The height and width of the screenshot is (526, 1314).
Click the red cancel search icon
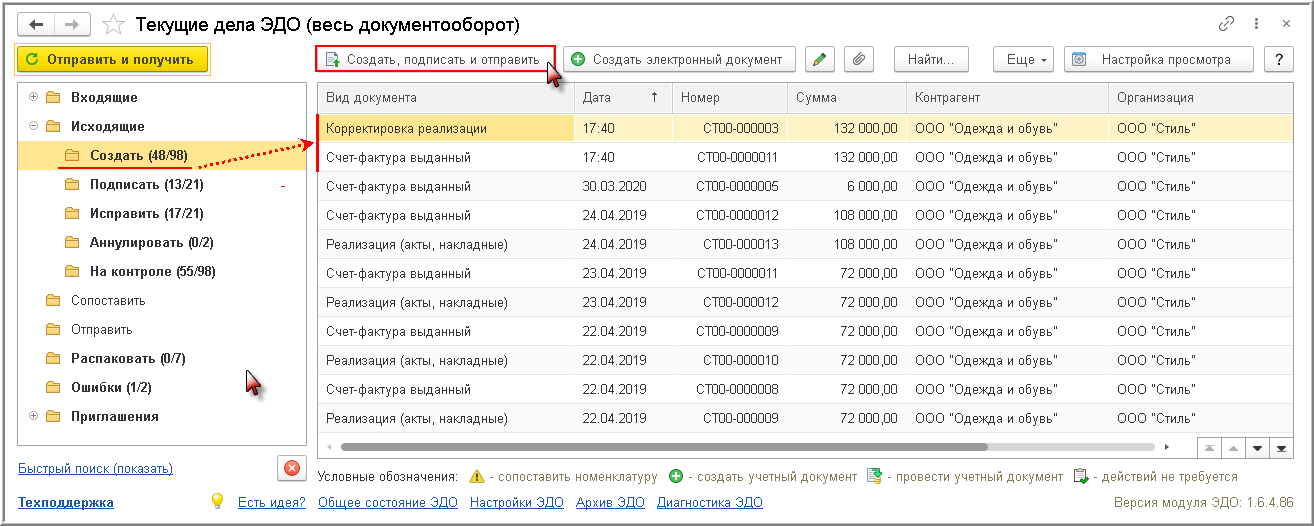[x=291, y=468]
